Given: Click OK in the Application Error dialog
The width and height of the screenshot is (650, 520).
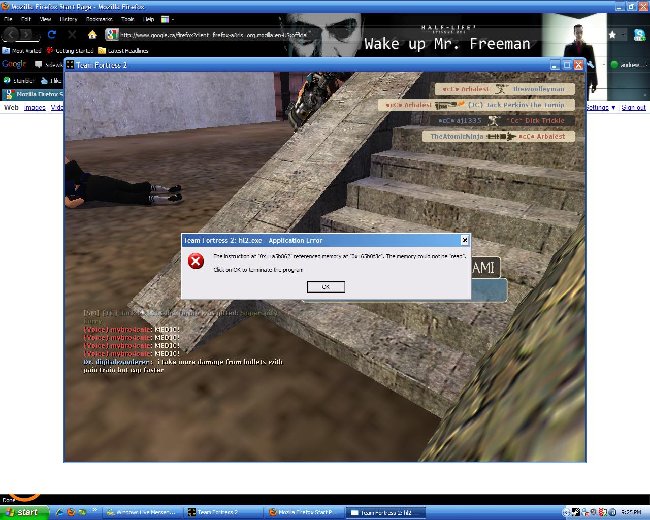Looking at the screenshot, I should [325, 287].
